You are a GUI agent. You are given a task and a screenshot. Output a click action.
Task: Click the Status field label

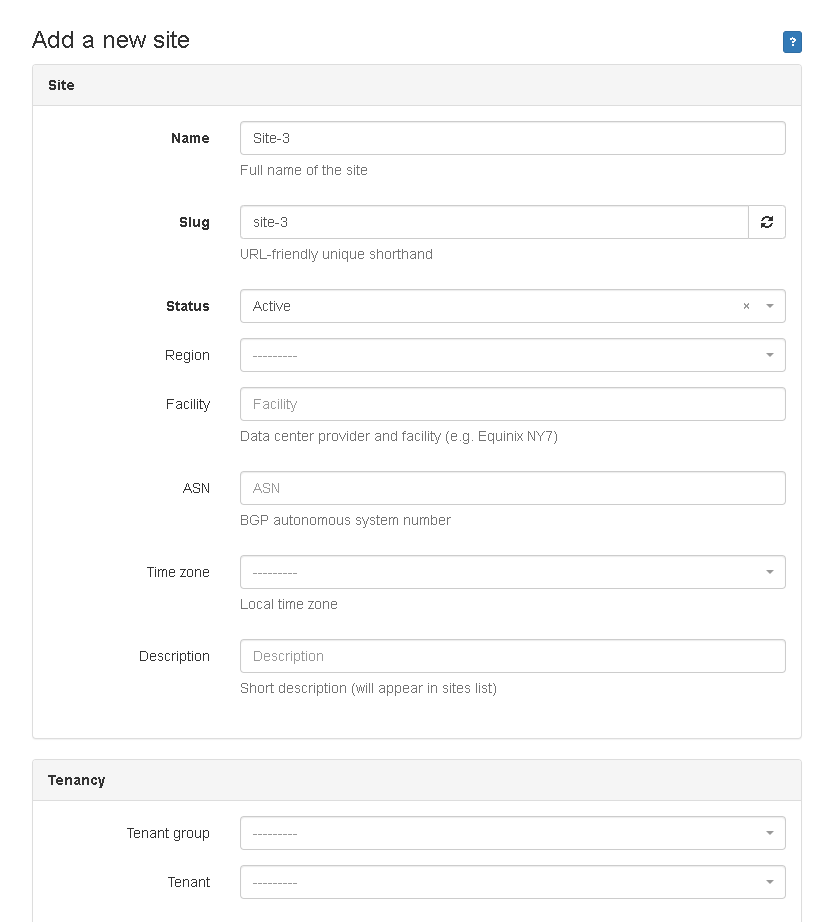[x=188, y=306]
